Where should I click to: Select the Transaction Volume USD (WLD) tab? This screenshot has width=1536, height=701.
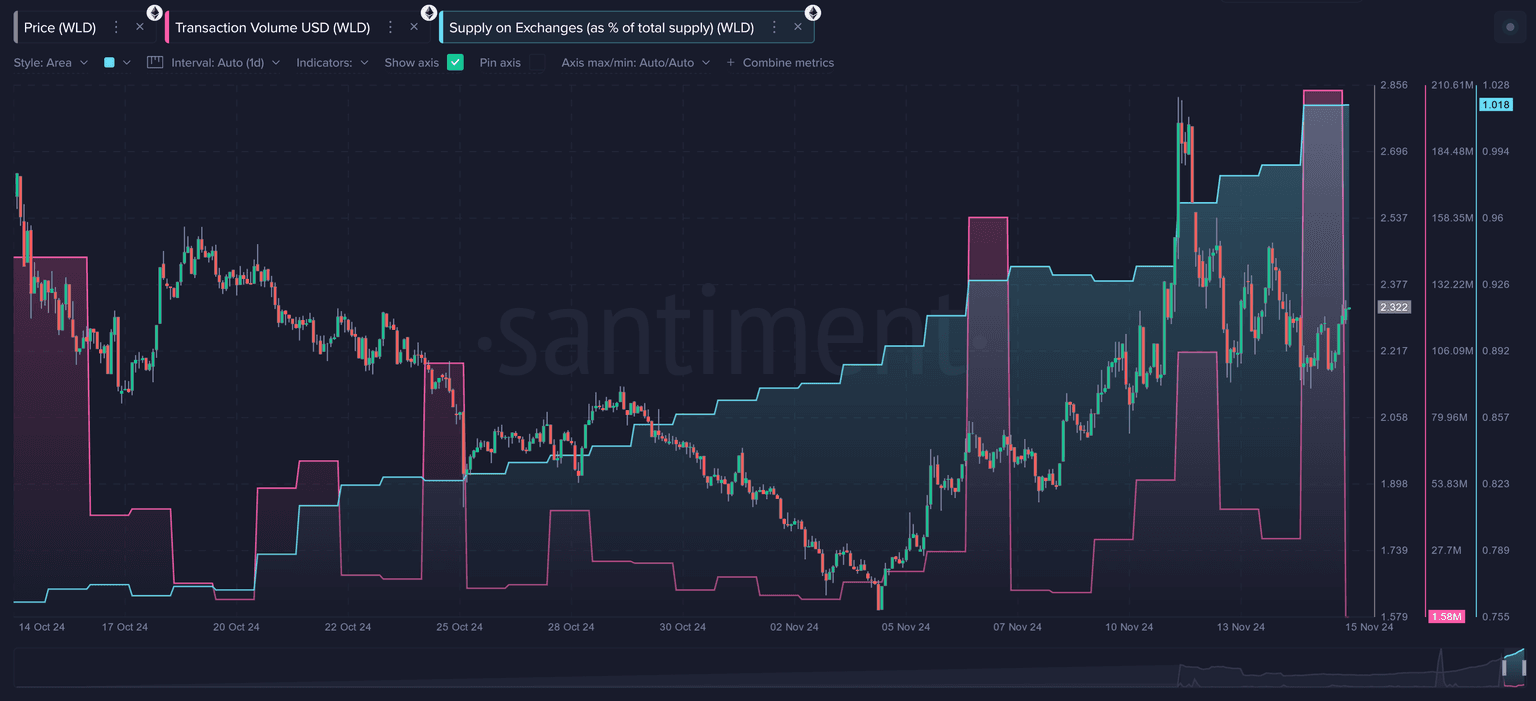(272, 27)
